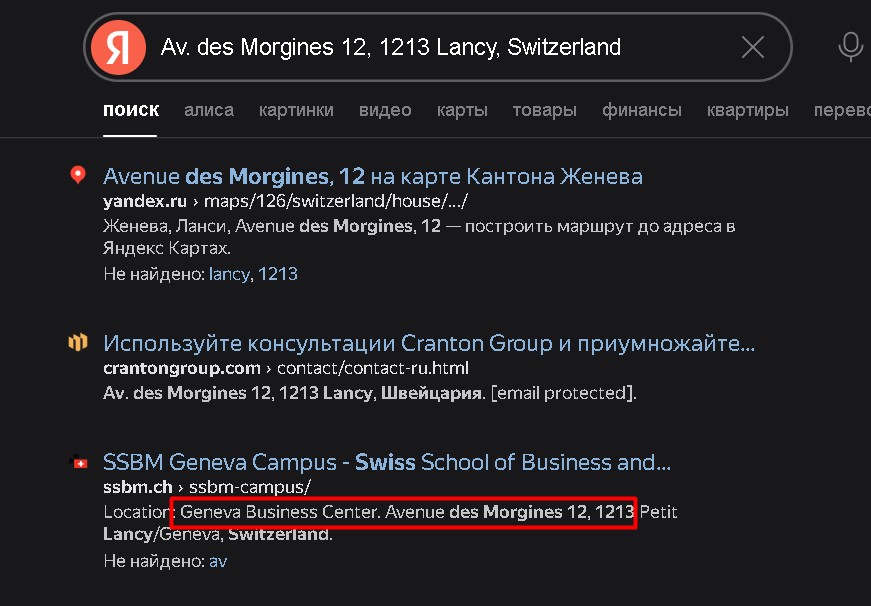The width and height of the screenshot is (871, 606).
Task: Open the товары tab
Action: [x=544, y=110]
